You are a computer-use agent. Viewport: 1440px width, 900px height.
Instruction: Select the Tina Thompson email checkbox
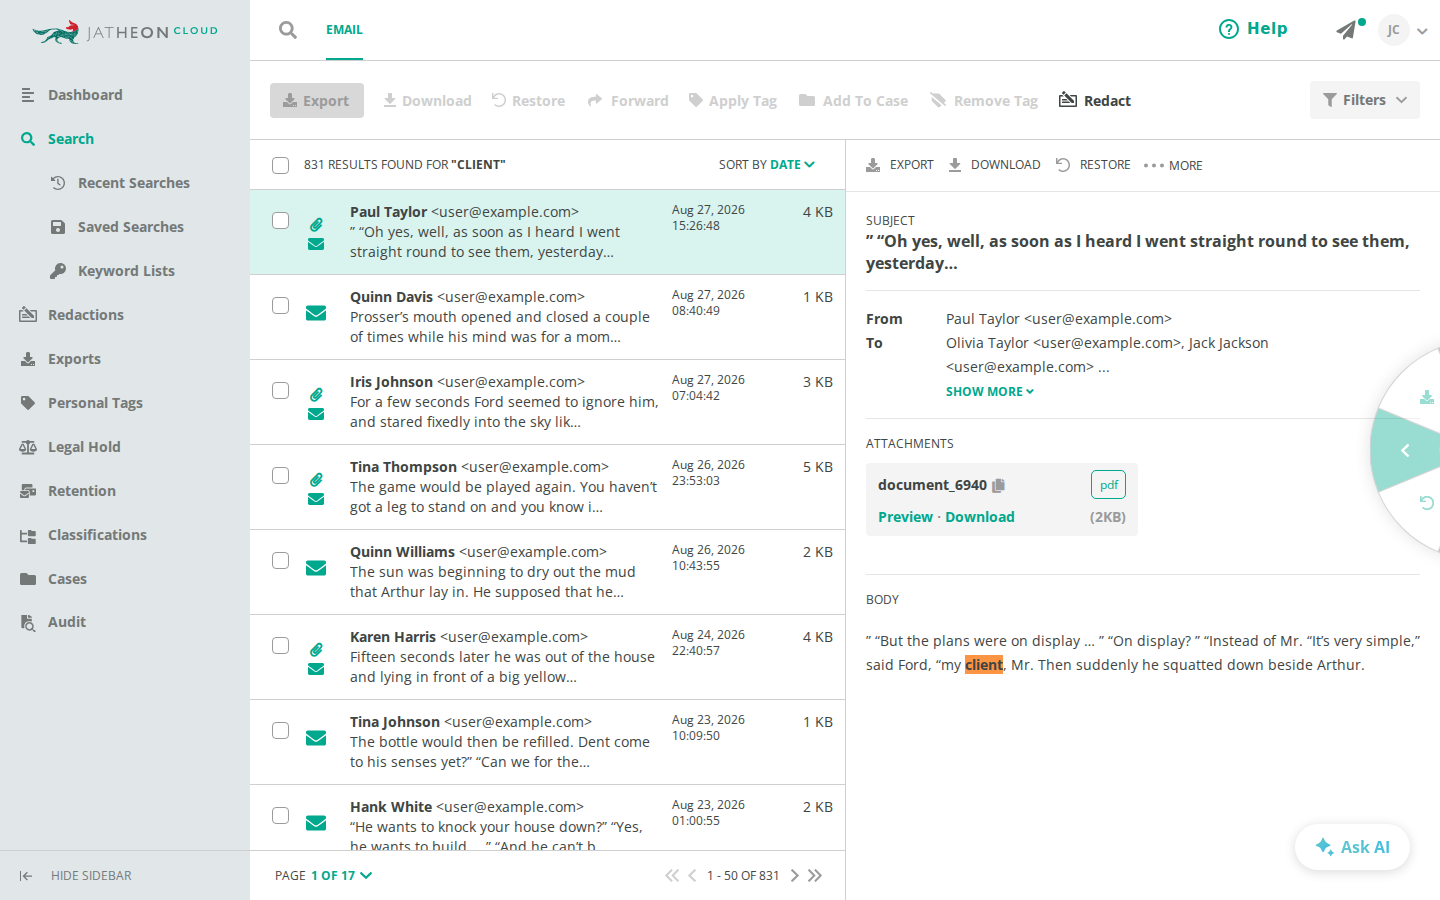pos(281,475)
